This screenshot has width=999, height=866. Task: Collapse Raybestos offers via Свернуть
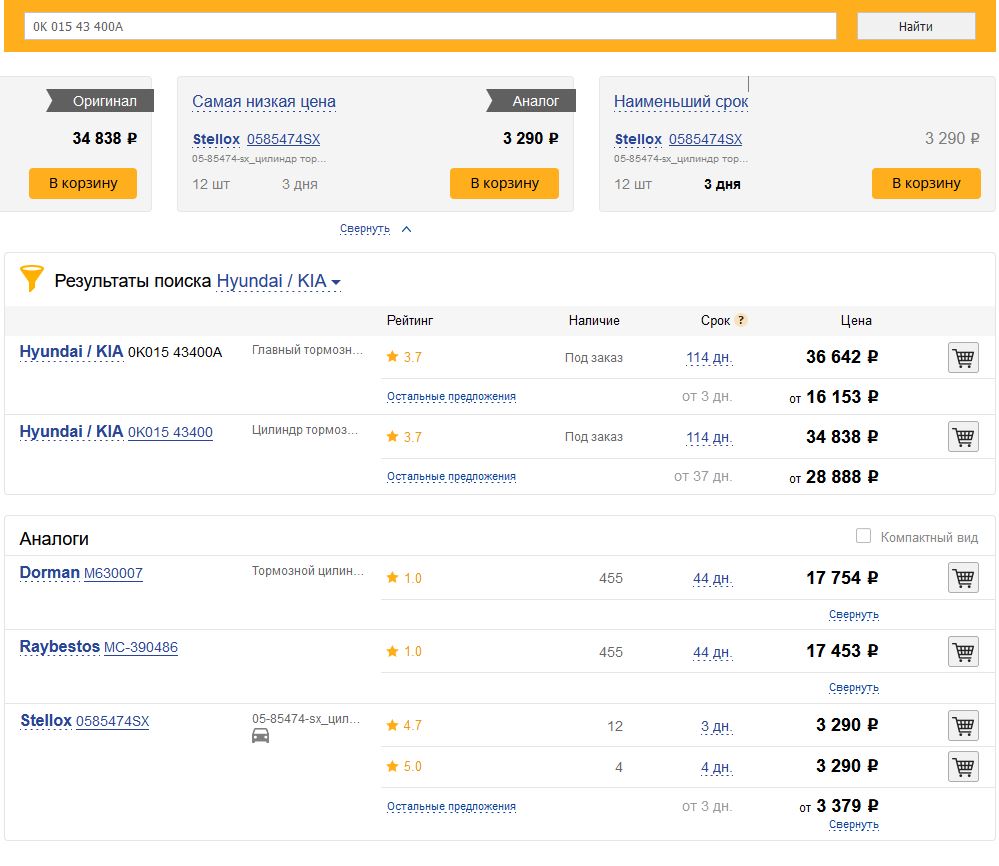tap(853, 688)
